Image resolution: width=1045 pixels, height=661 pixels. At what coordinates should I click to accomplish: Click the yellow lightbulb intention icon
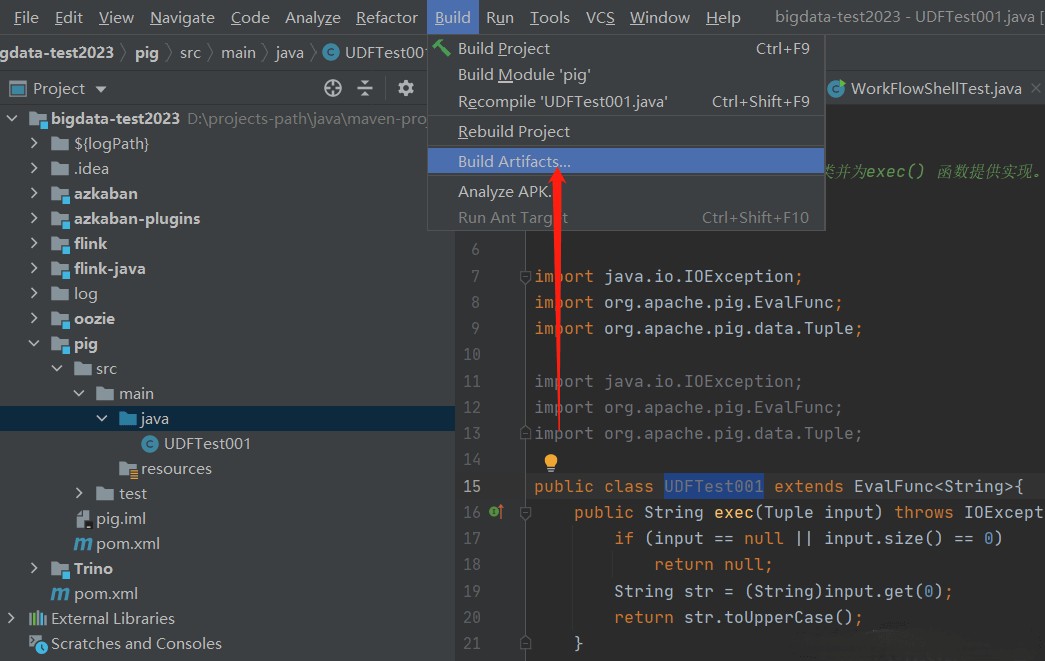pyautogui.click(x=550, y=462)
